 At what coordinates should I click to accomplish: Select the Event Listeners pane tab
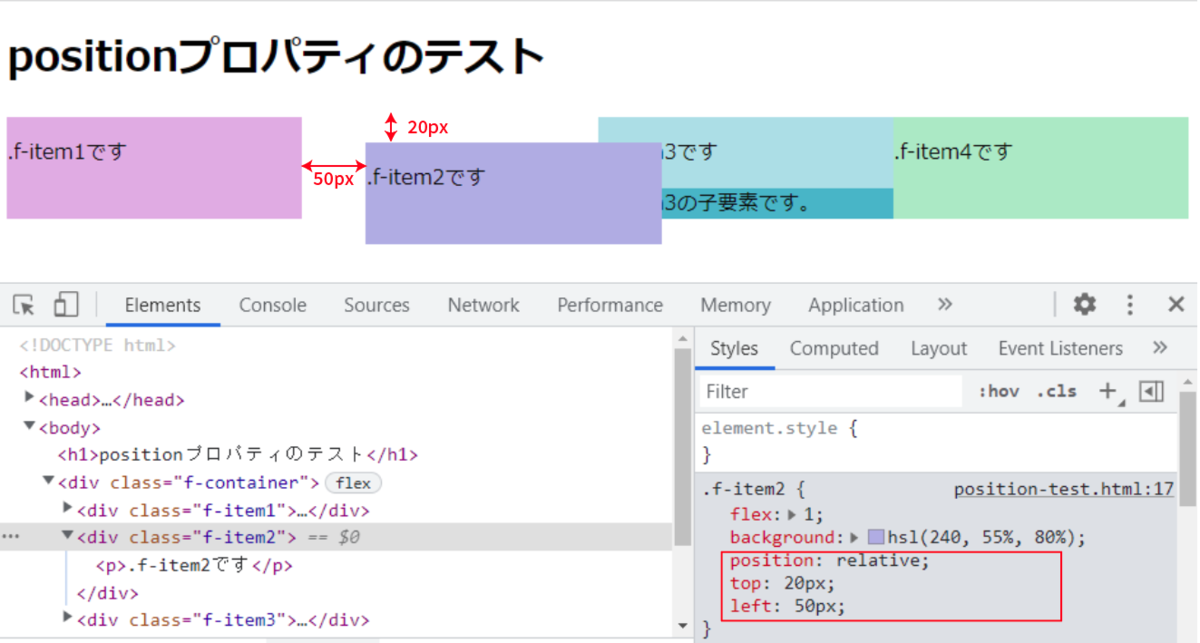(1060, 348)
